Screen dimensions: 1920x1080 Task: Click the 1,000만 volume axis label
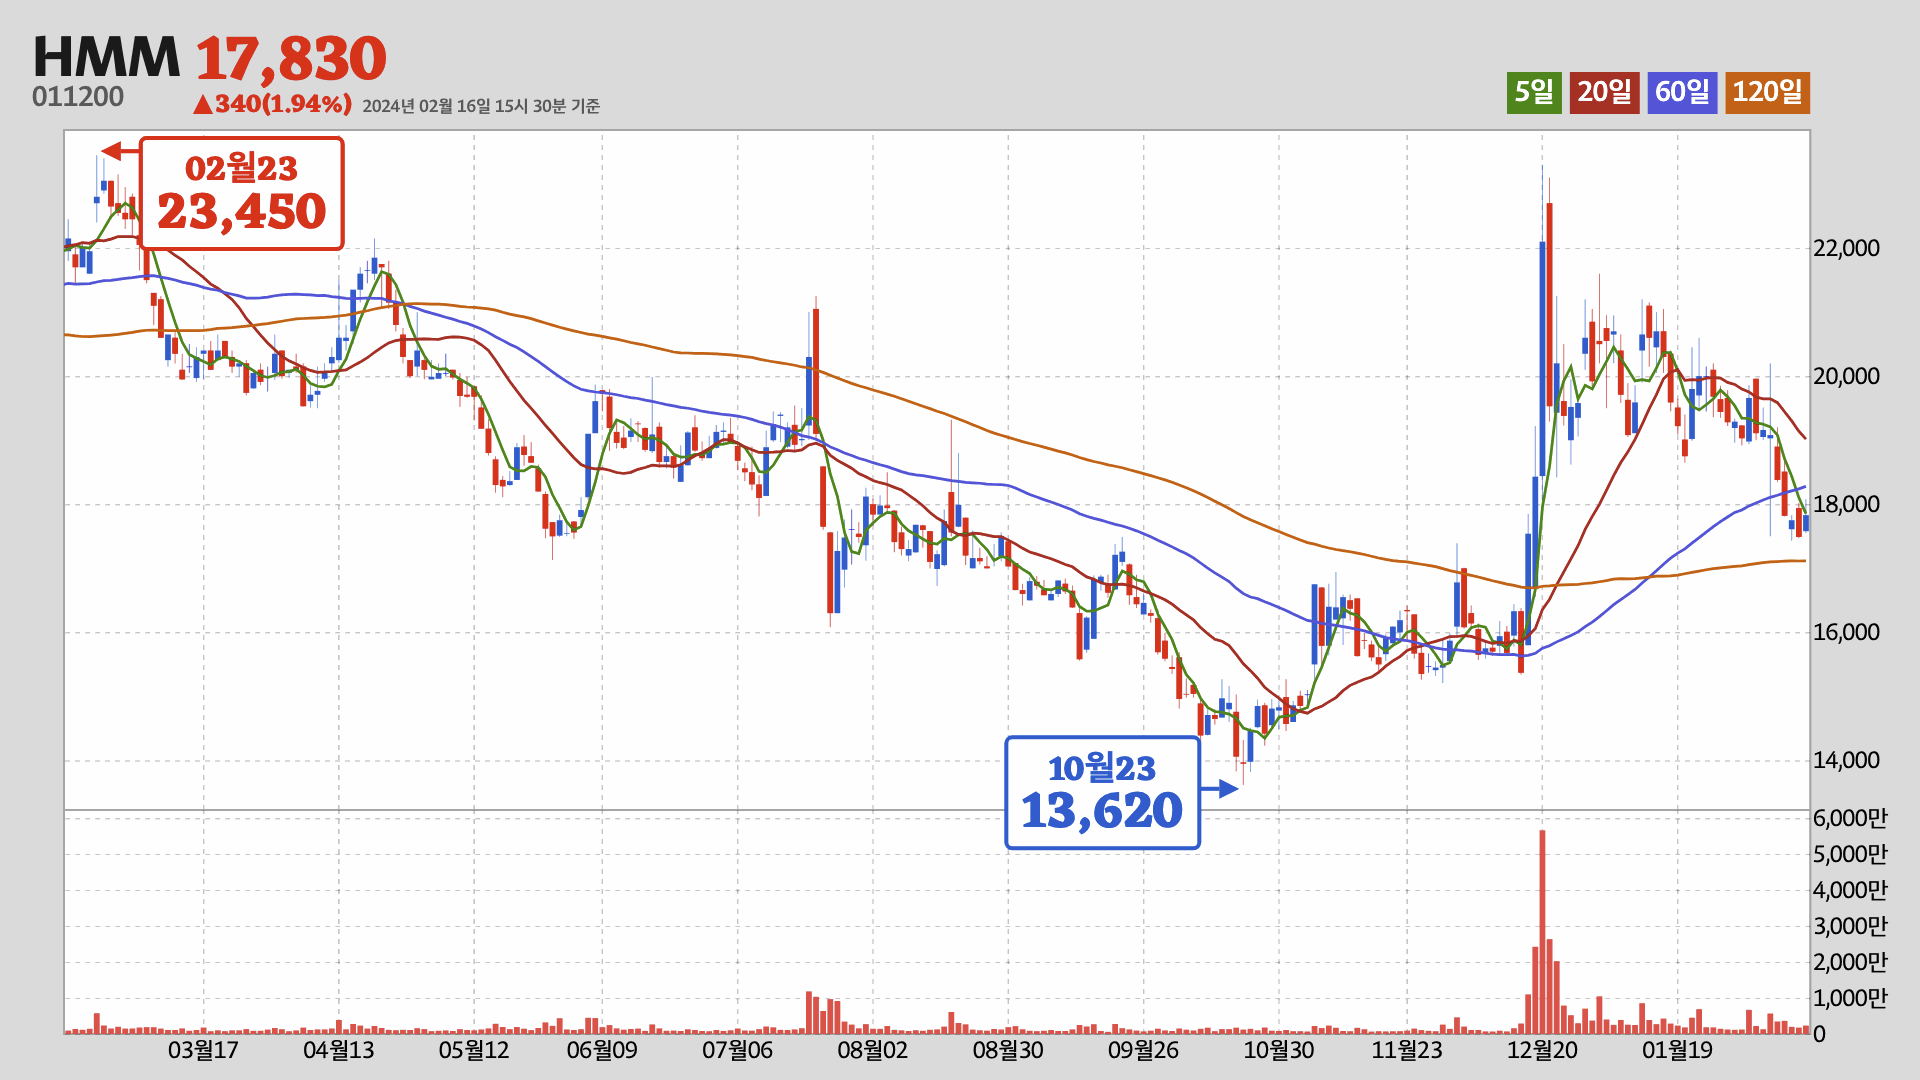[1850, 998]
